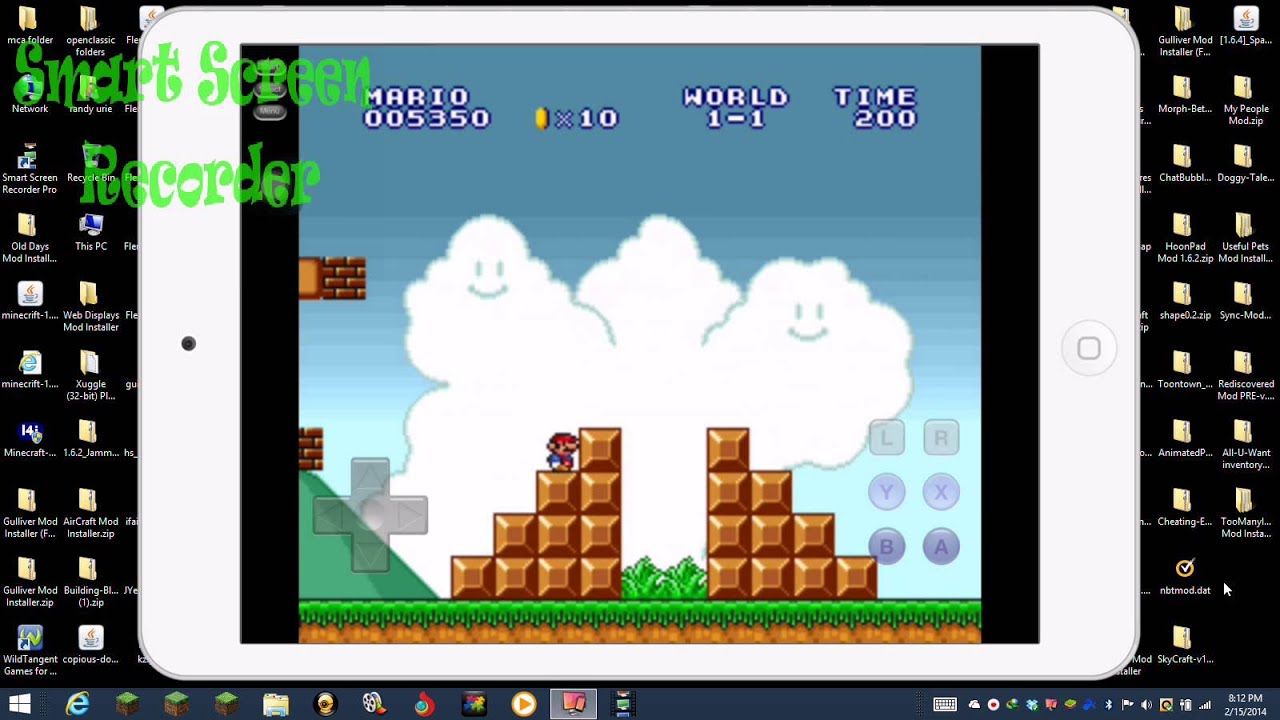This screenshot has width=1280, height=720.
Task: Click the film reel taskbar icon
Action: (x=374, y=704)
